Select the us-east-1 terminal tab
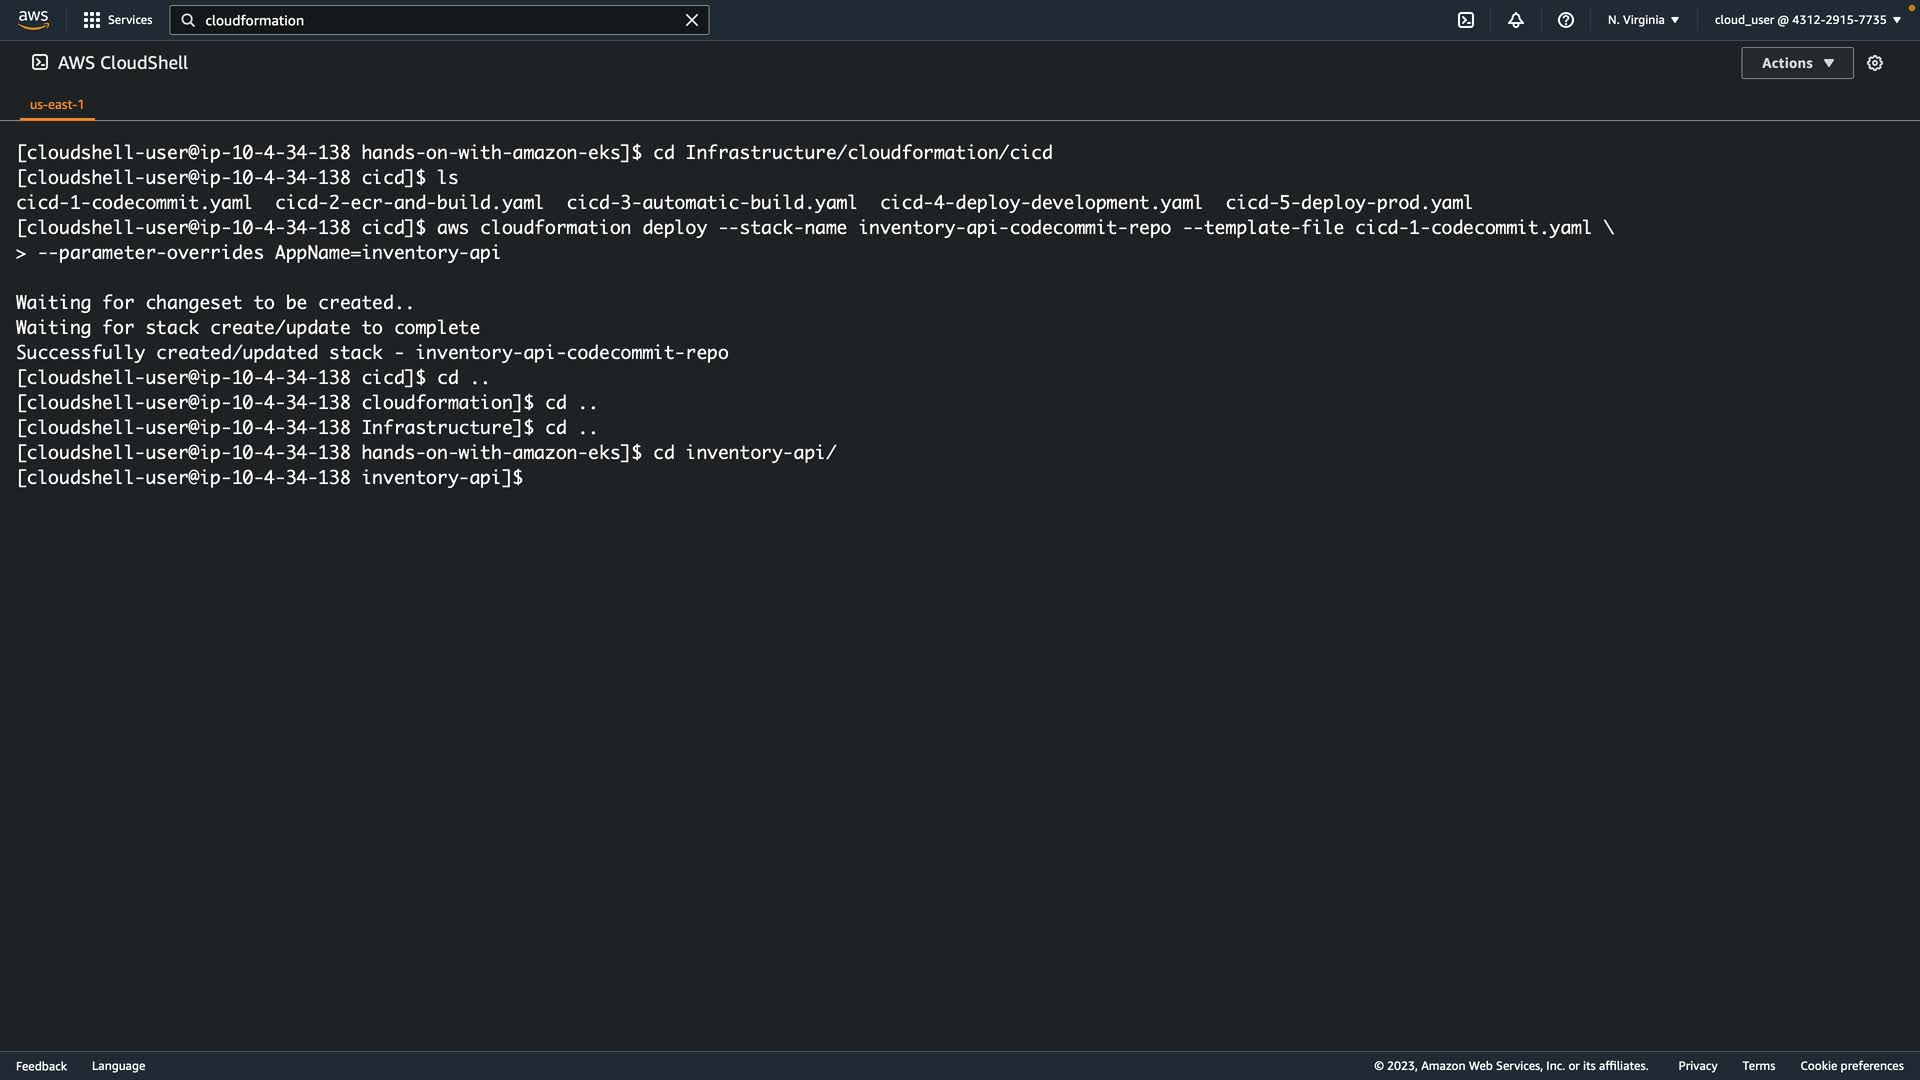The height and width of the screenshot is (1080, 1920). pos(57,104)
